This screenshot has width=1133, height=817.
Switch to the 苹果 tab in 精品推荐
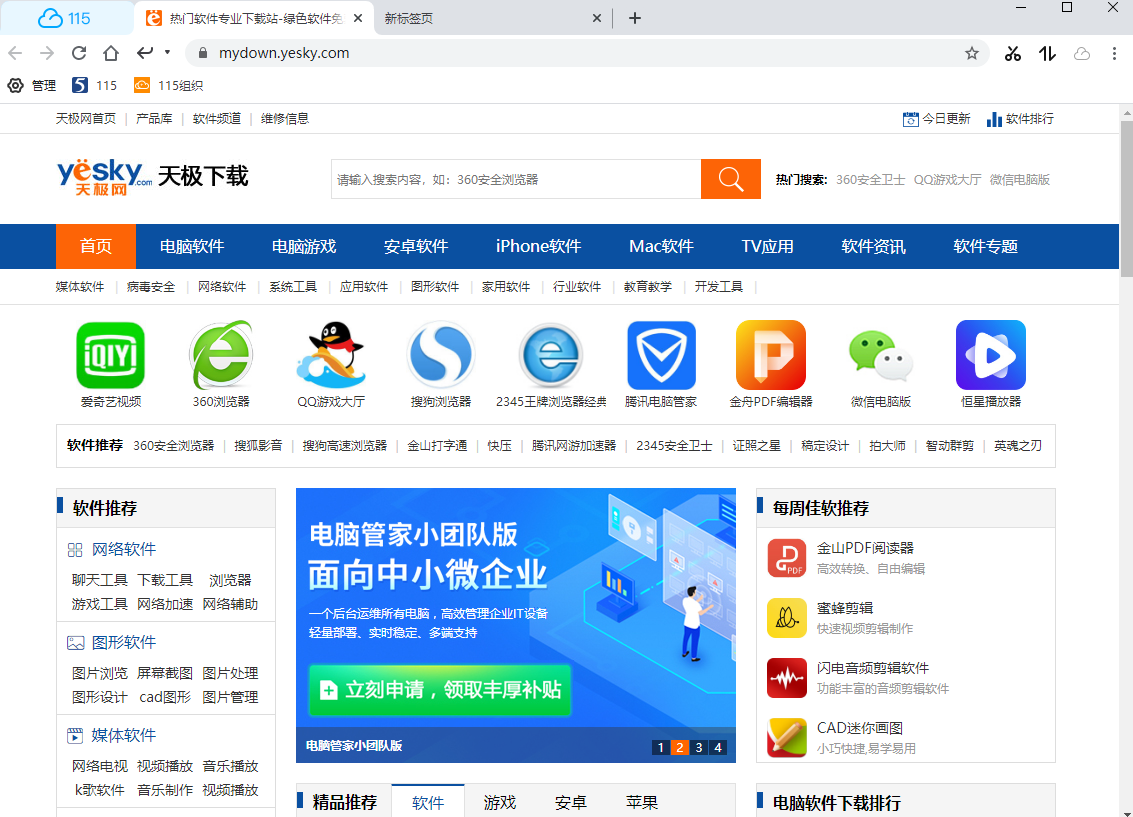[642, 802]
